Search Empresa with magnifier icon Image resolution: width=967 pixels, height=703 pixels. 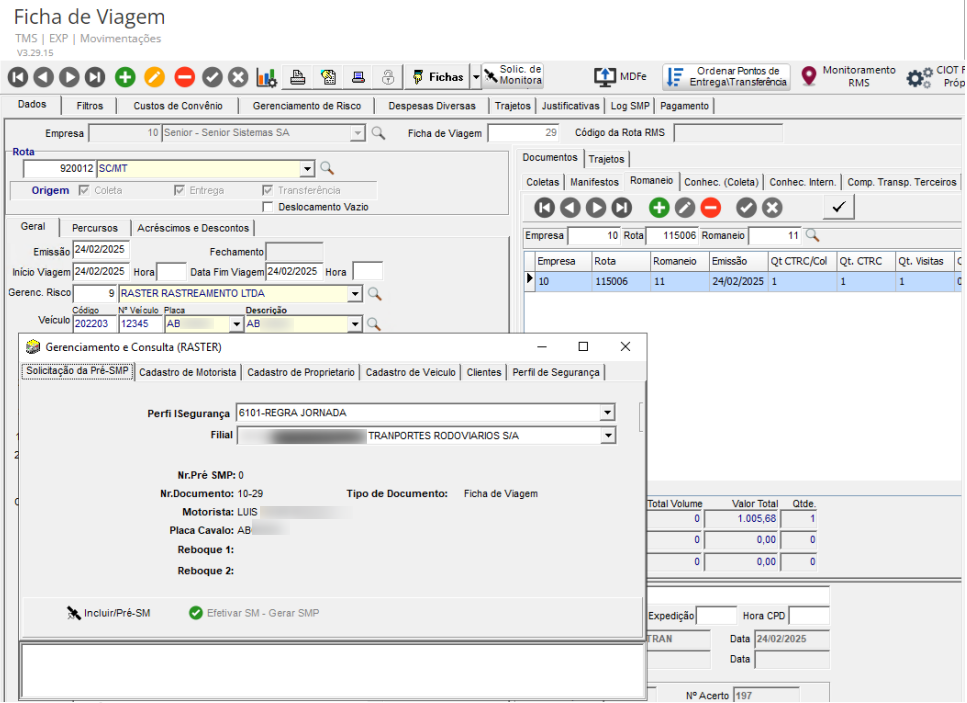[x=378, y=133]
